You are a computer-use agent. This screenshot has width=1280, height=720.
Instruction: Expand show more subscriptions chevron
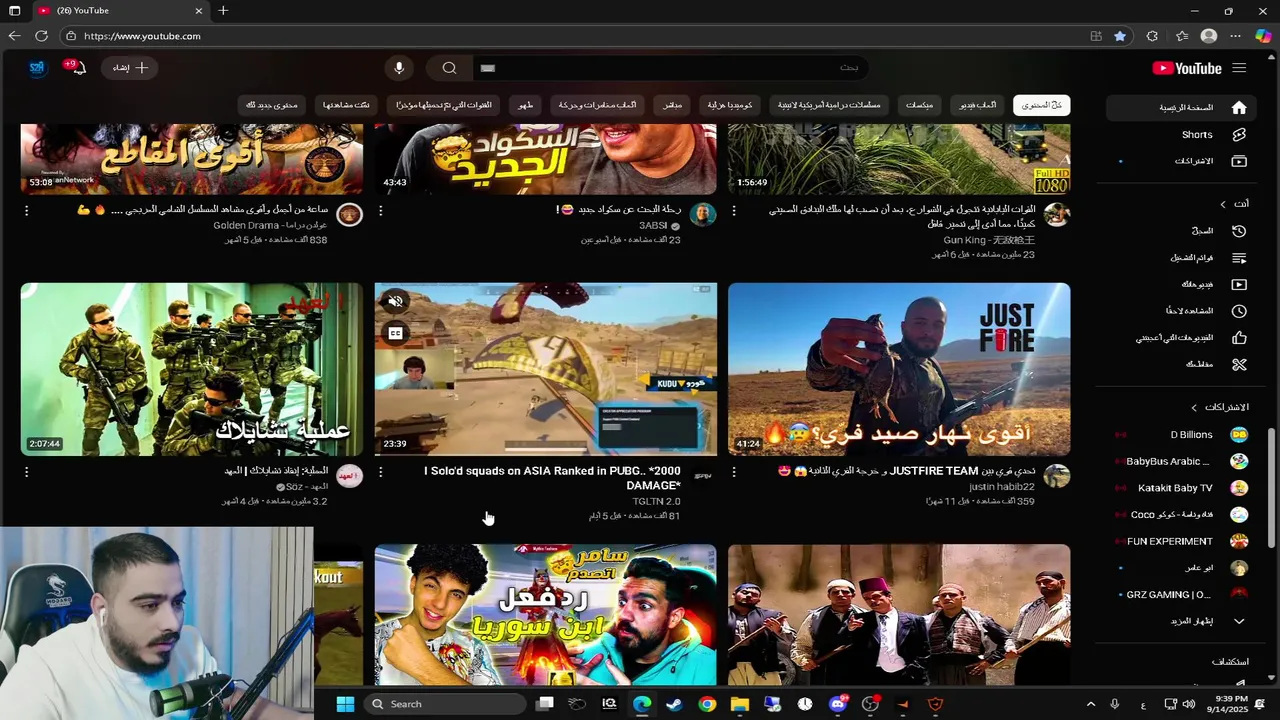tap(1239, 621)
